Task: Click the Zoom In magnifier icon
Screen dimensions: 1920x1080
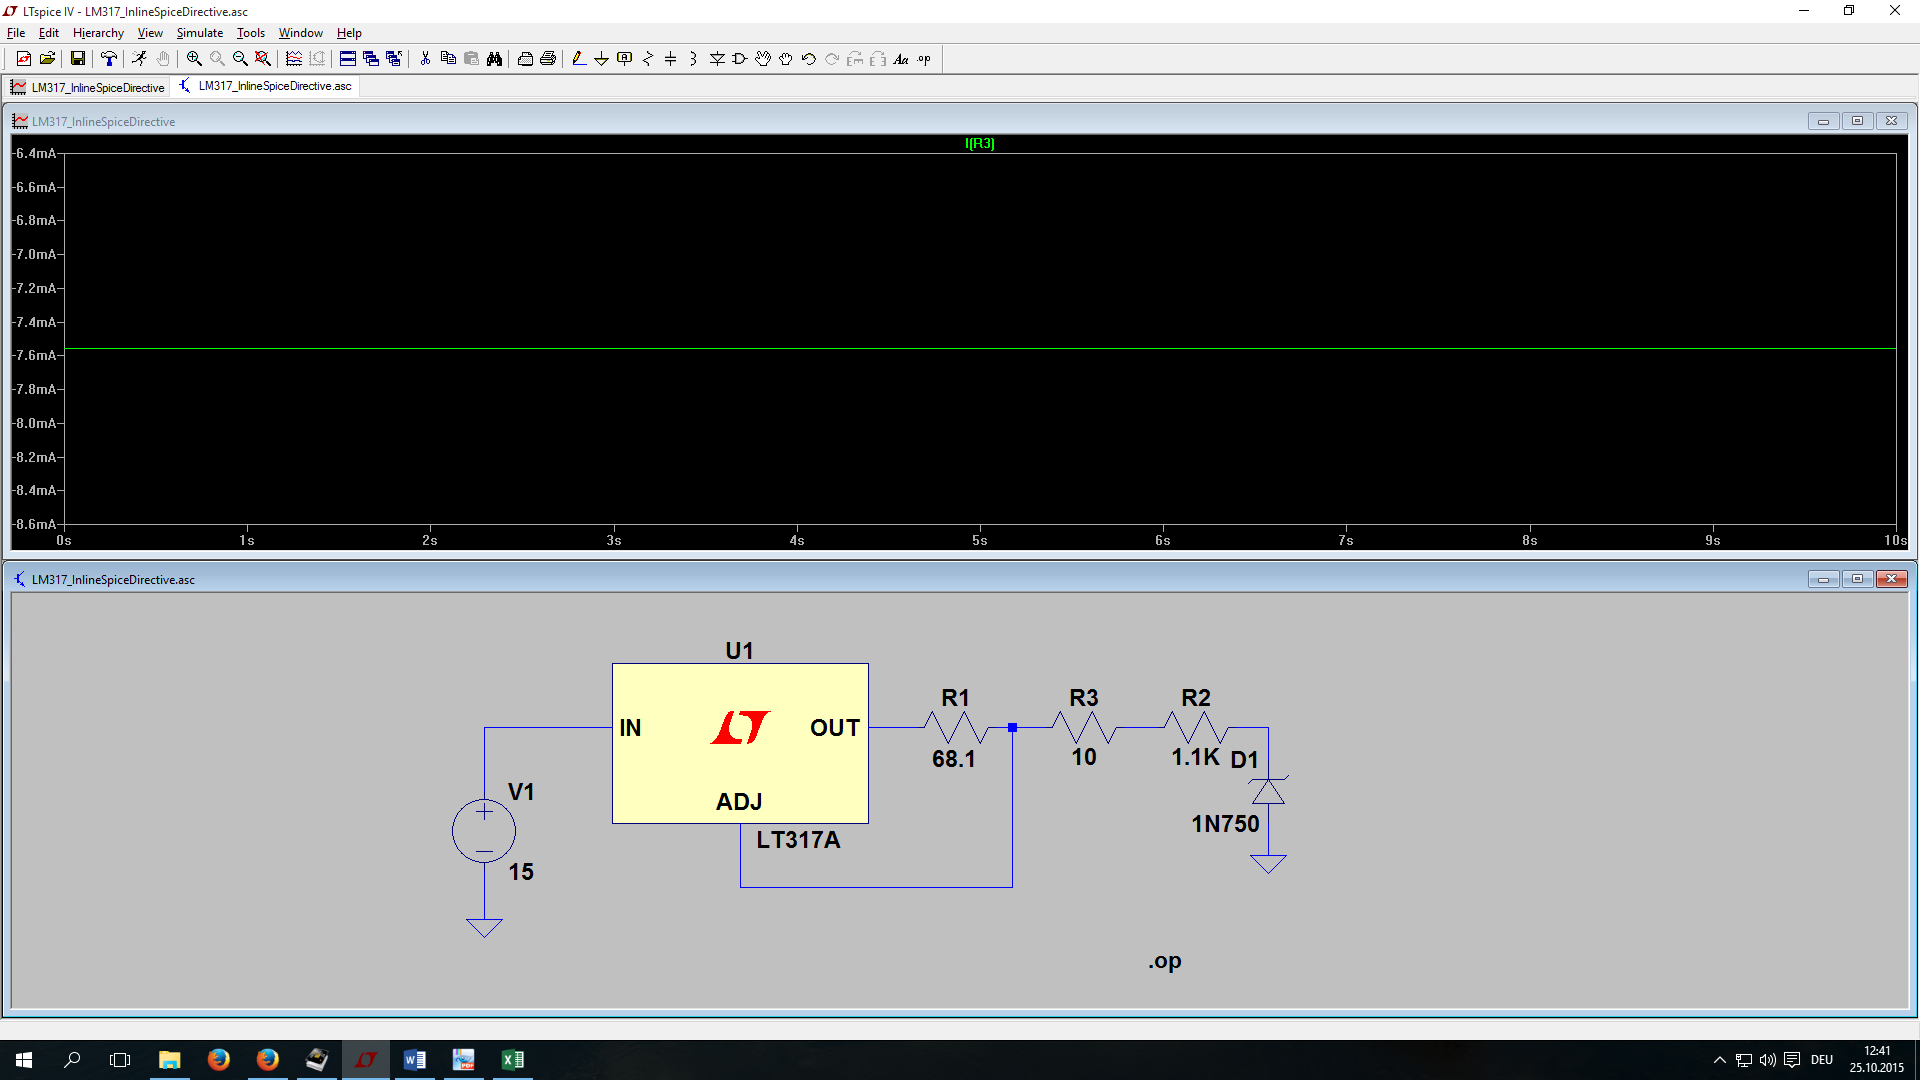Action: [x=194, y=59]
